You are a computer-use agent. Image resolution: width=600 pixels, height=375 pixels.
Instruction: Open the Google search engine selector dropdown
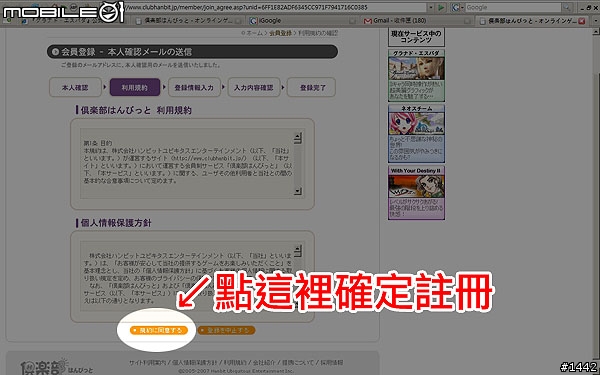457,7
